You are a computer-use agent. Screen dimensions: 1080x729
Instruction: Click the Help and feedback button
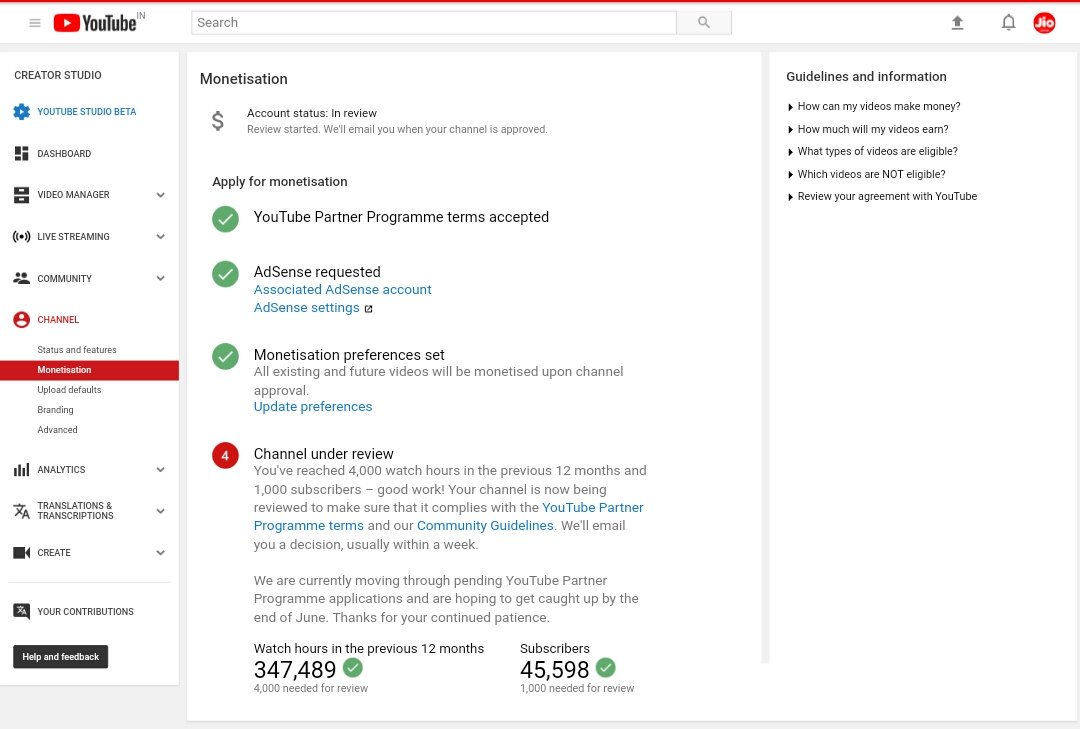61,657
